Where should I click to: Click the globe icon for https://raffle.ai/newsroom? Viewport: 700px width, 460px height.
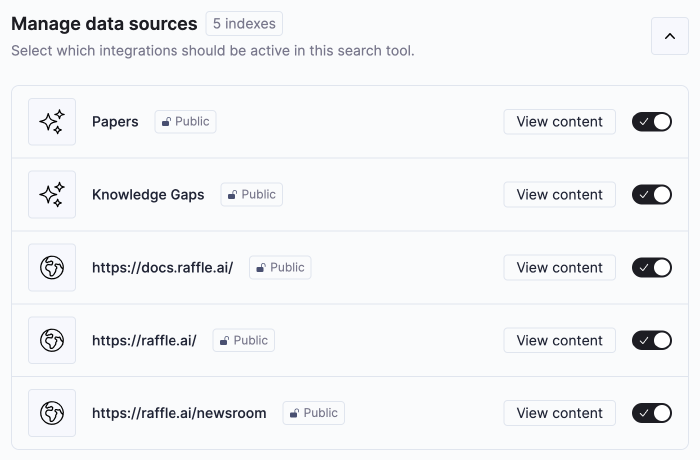click(x=52, y=413)
